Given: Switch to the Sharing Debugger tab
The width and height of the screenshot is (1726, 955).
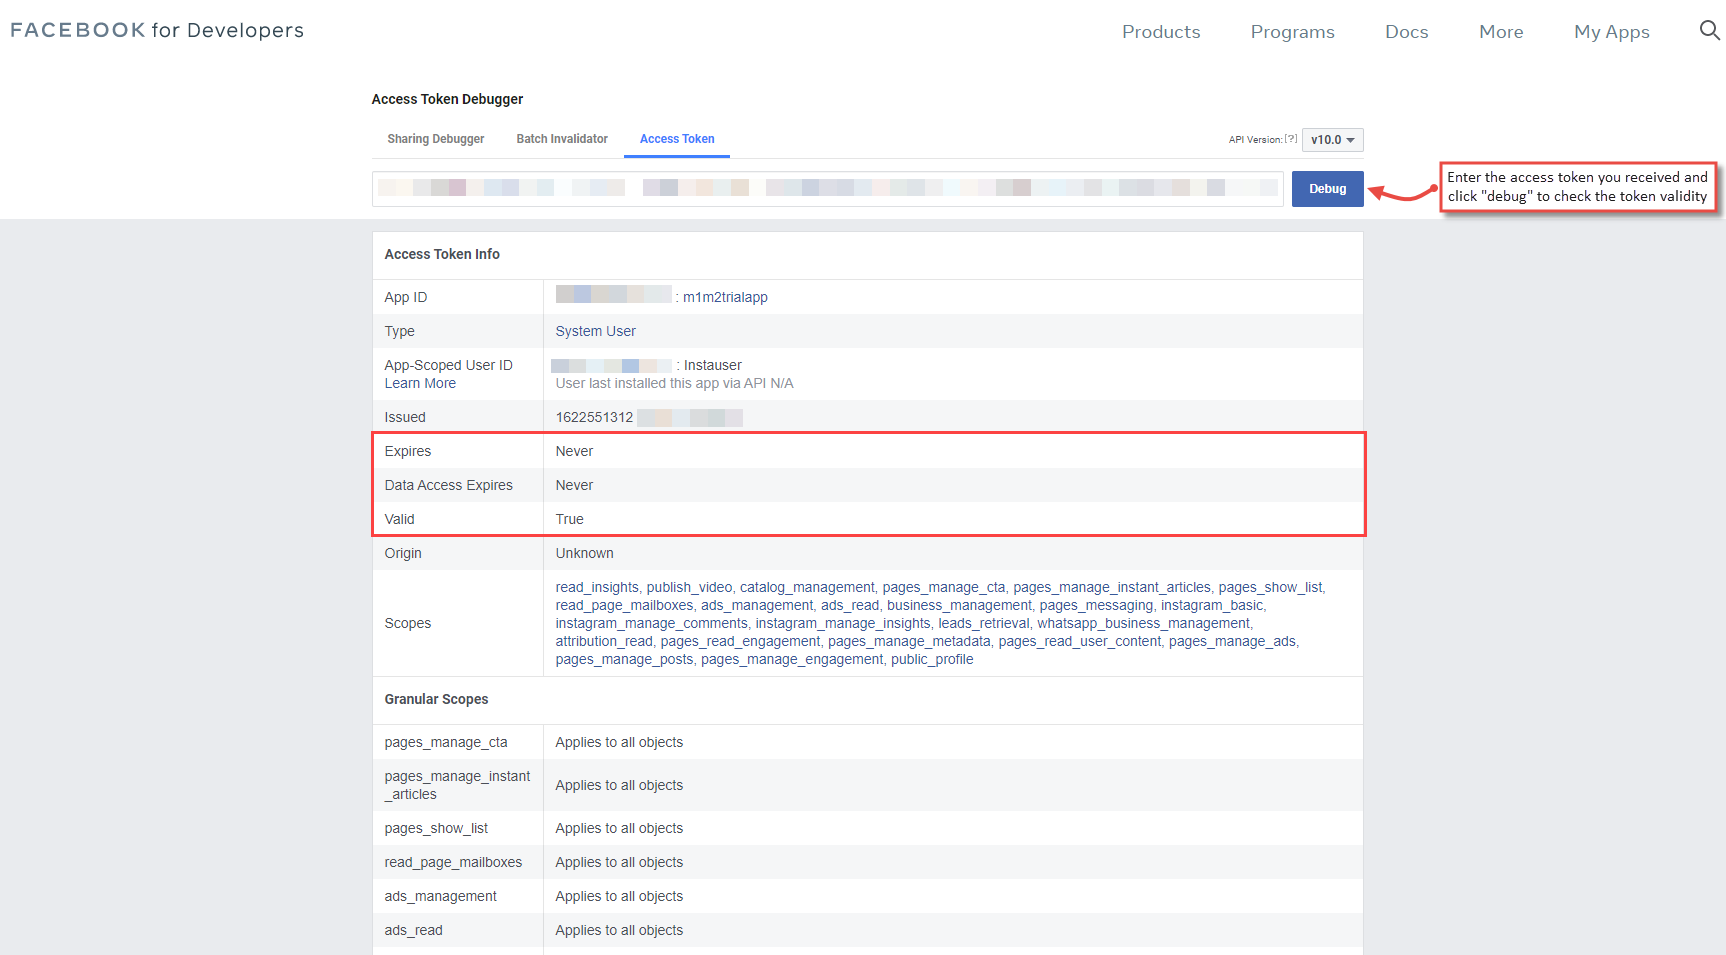Looking at the screenshot, I should tap(436, 139).
